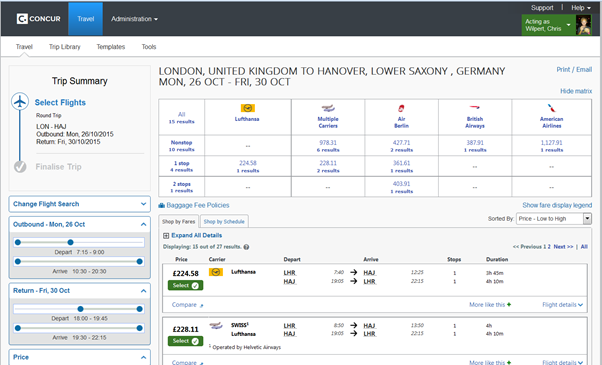This screenshot has height=365, width=602.
Task: Collapse the Outbound - Mon, 26 Oct panel
Action: click(x=144, y=225)
